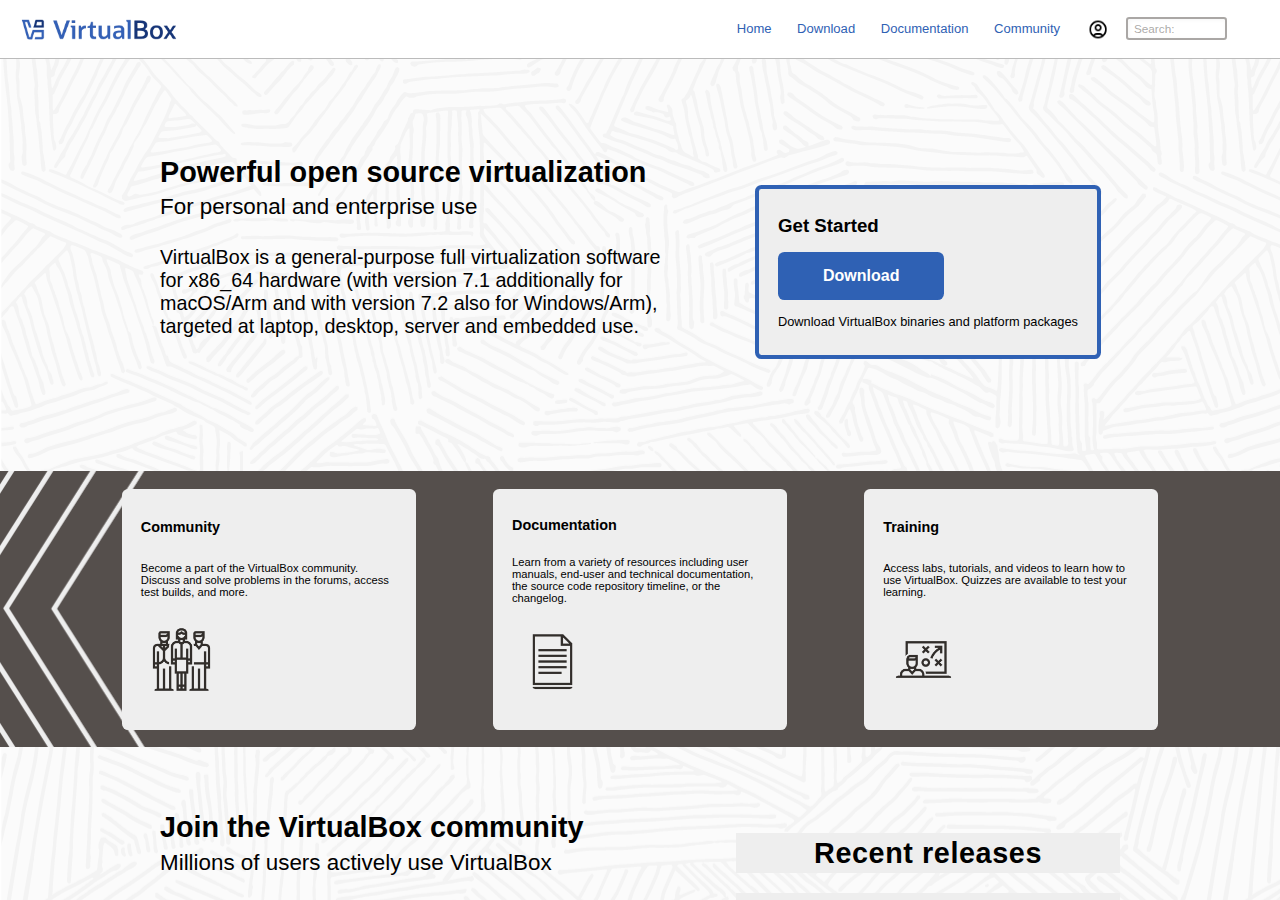Go to the Home nav item
1280x900 pixels.
pos(754,29)
